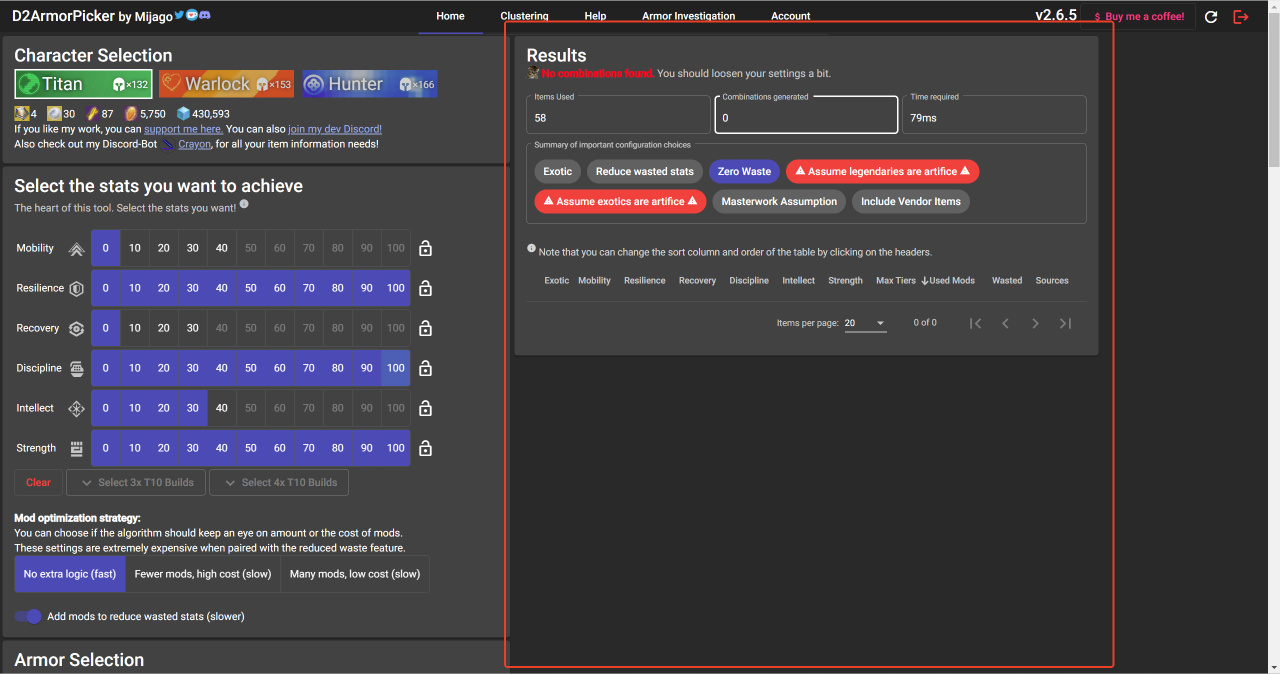Screen dimensions: 1280x674
Task: Switch to the Clustering tab
Action: click(524, 17)
